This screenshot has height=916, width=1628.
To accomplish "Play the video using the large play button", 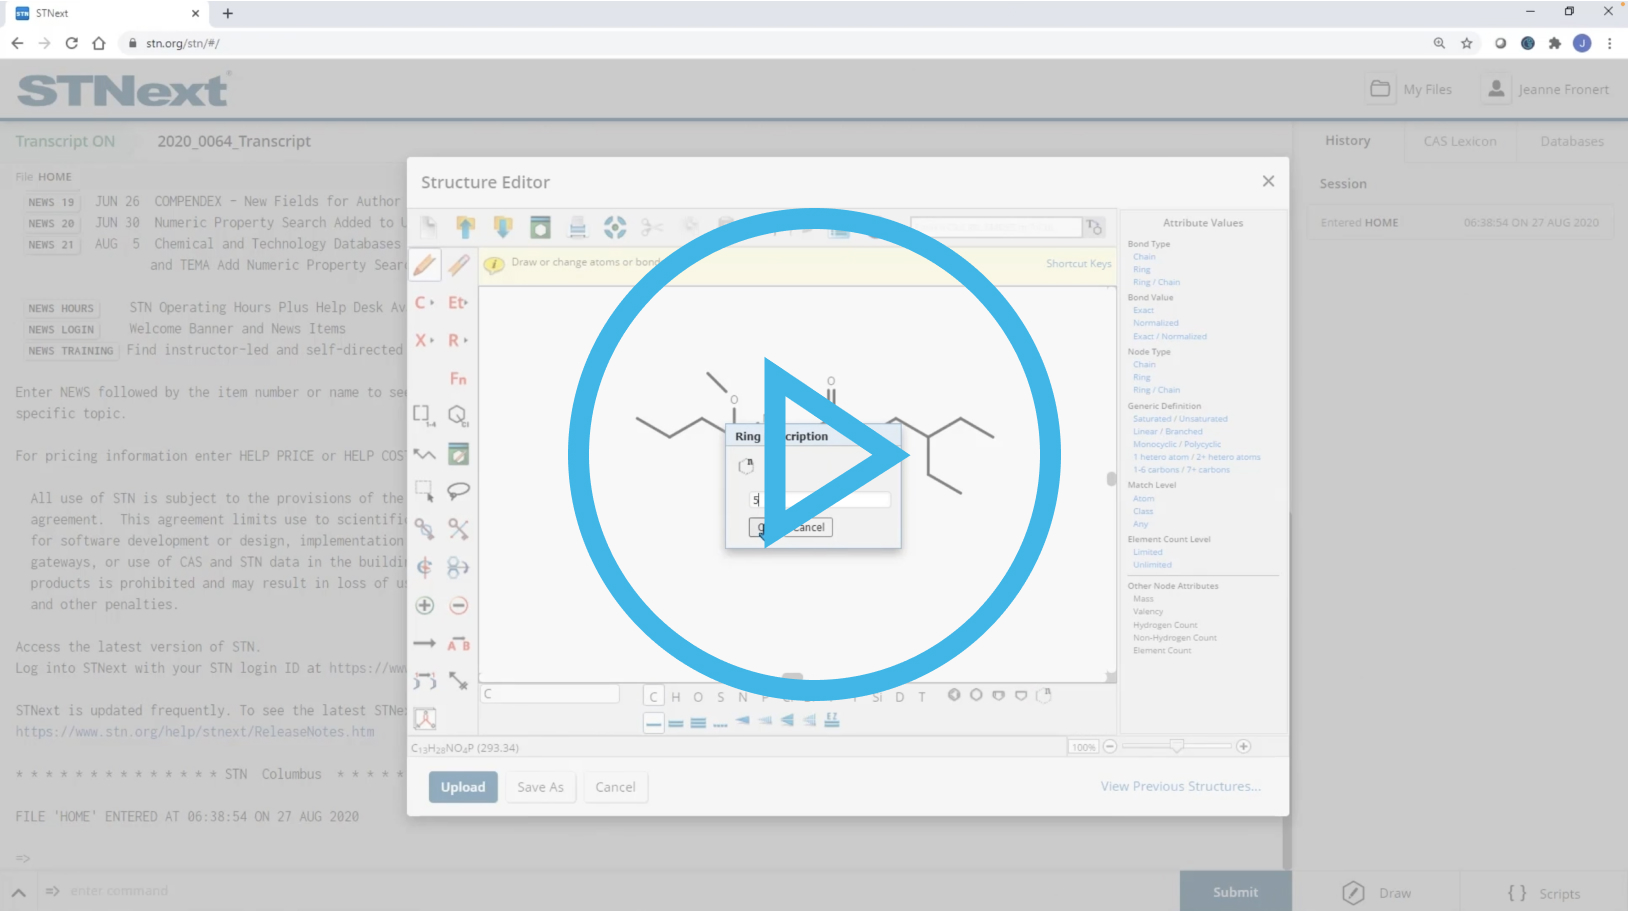I will tap(814, 455).
